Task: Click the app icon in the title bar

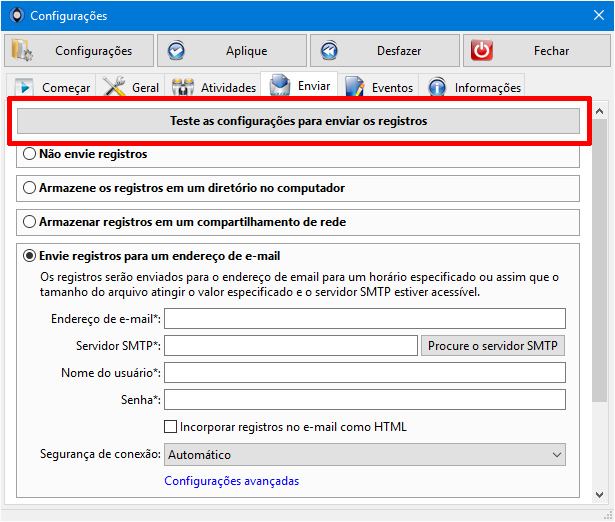Action: click(x=16, y=16)
